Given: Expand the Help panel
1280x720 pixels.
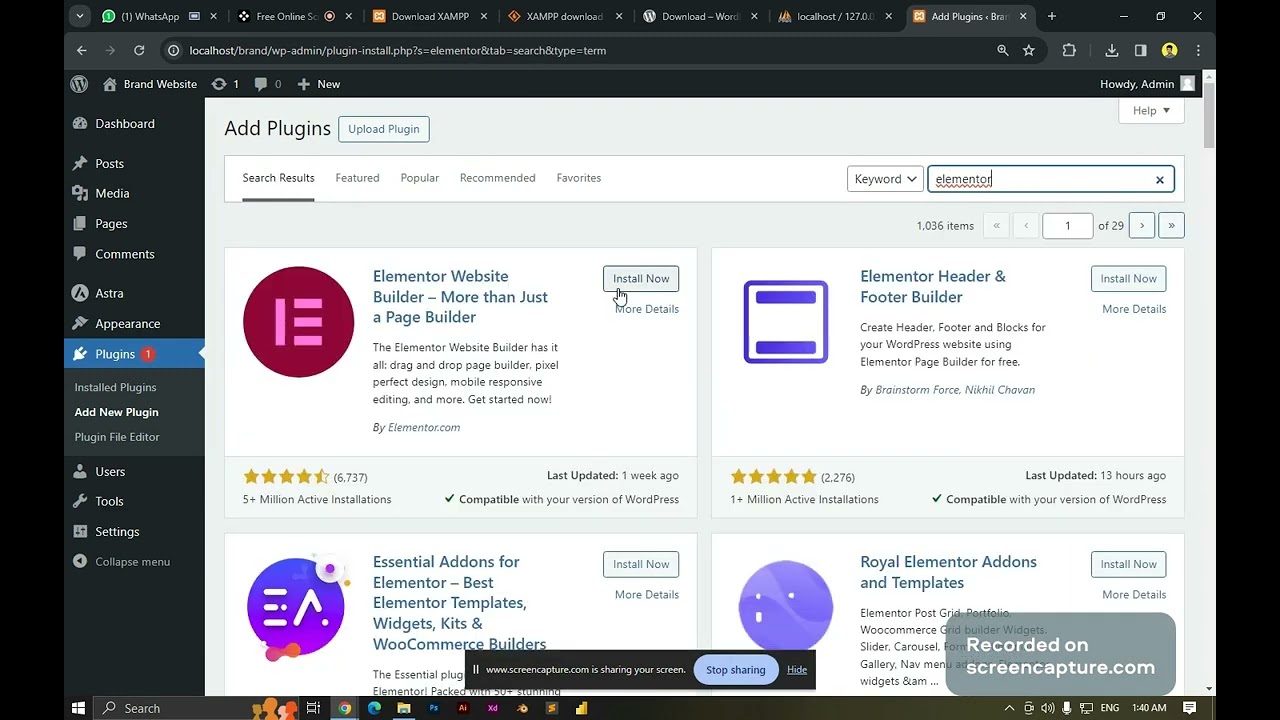Looking at the screenshot, I should (x=1151, y=111).
